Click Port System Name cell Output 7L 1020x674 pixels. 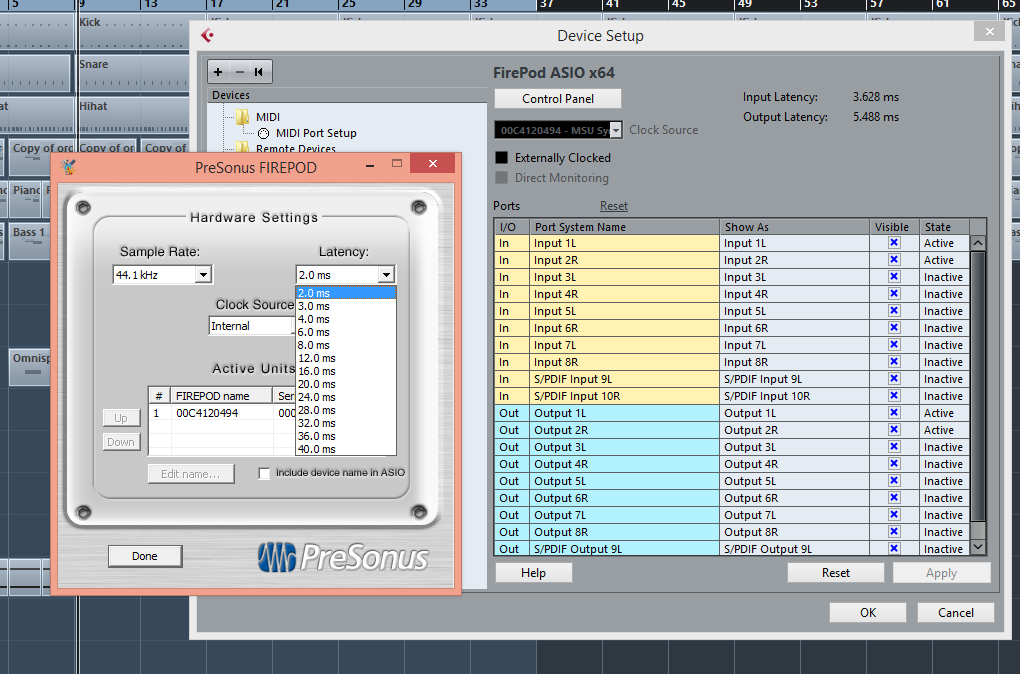pos(625,515)
